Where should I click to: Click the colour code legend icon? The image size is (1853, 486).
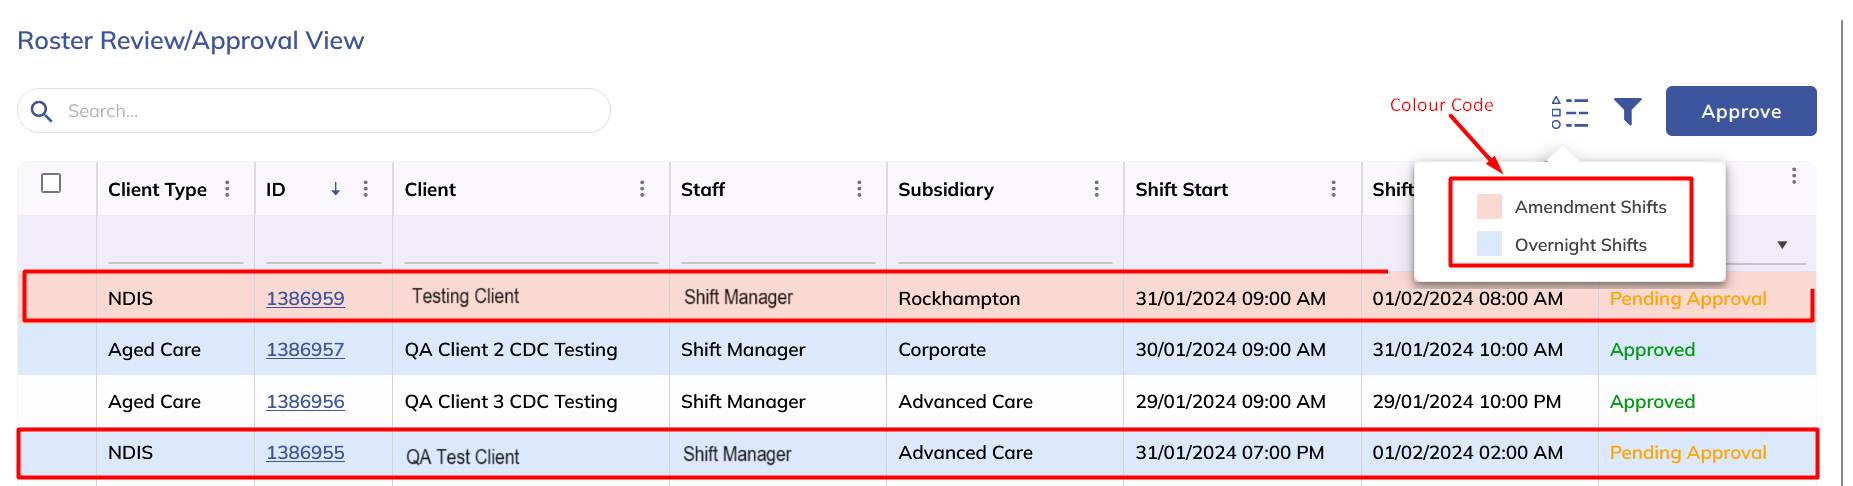tap(1569, 112)
